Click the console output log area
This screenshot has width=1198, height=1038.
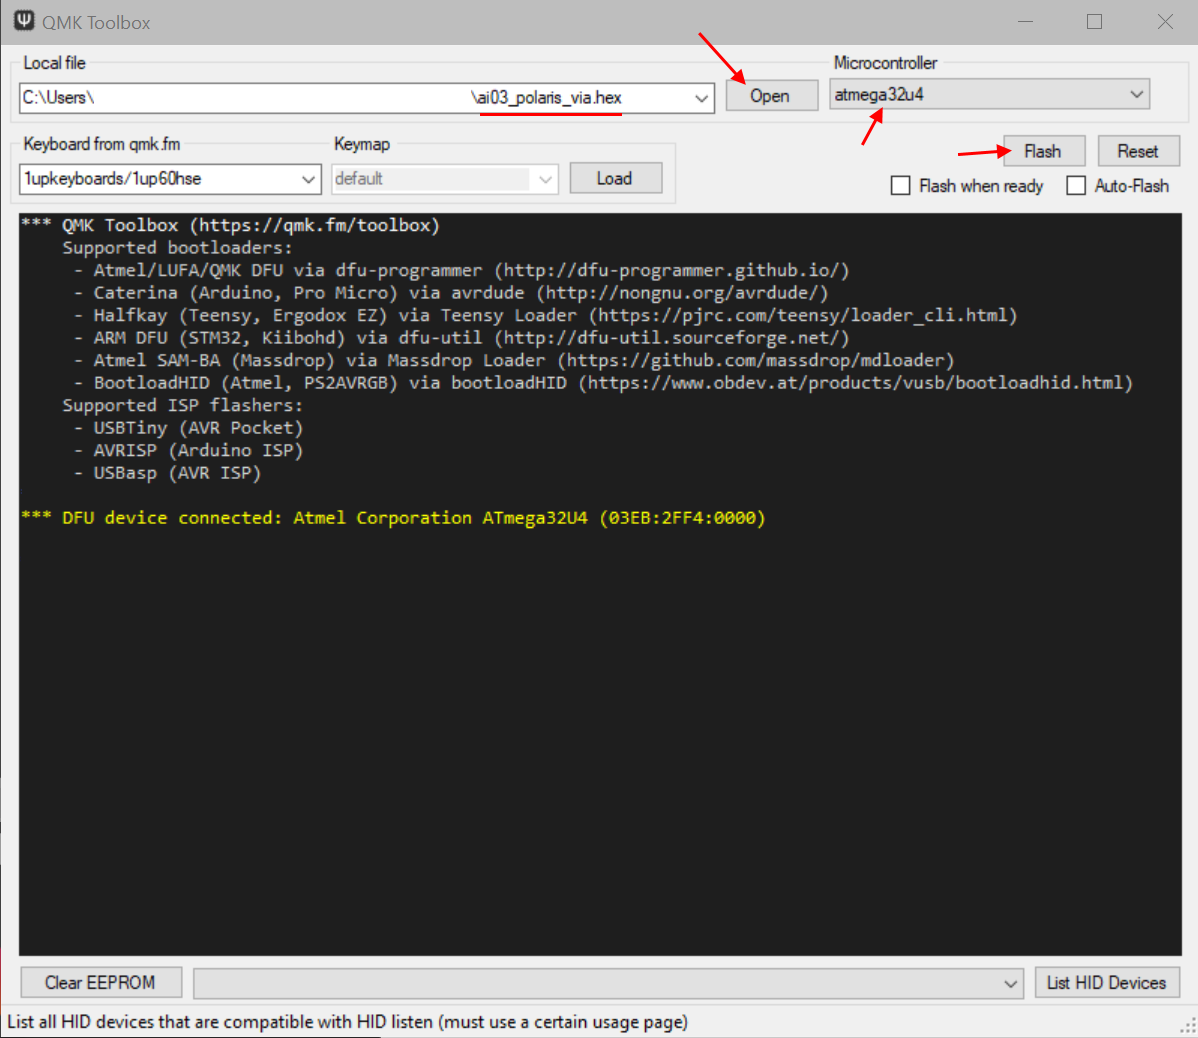point(600,584)
